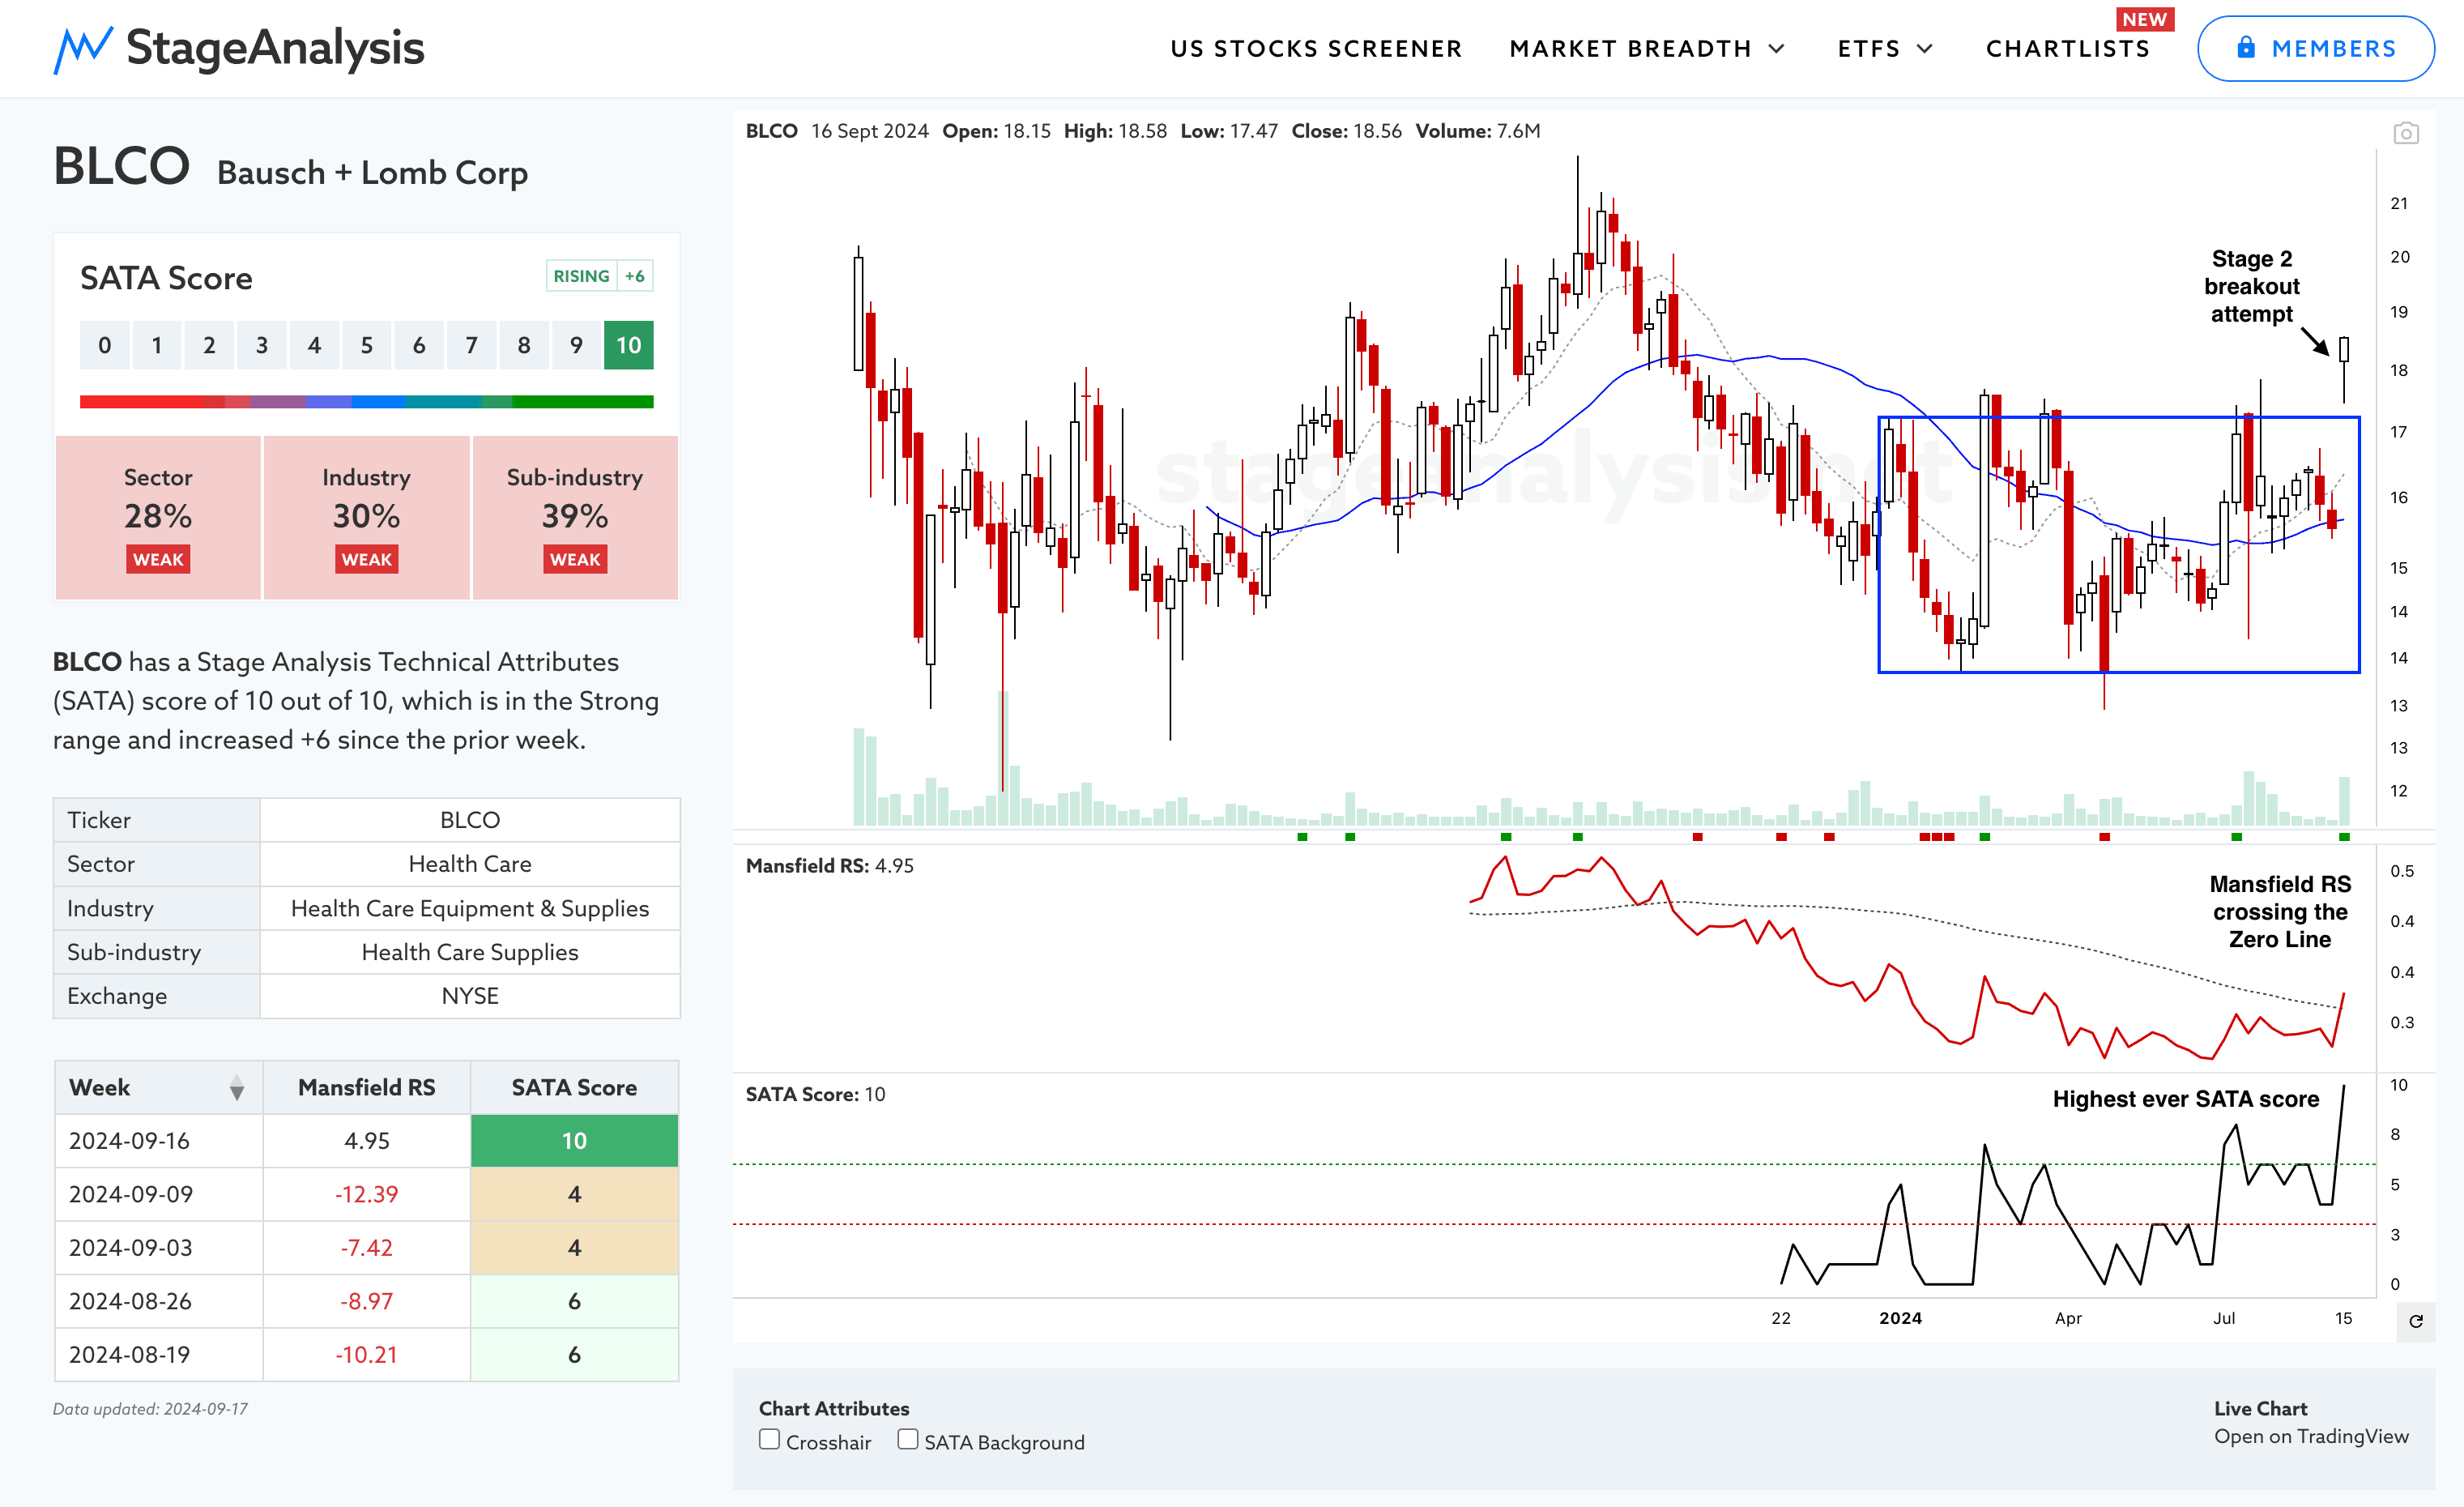Enable the Crosshair checkbox
2464x1507 pixels.
[x=769, y=1439]
